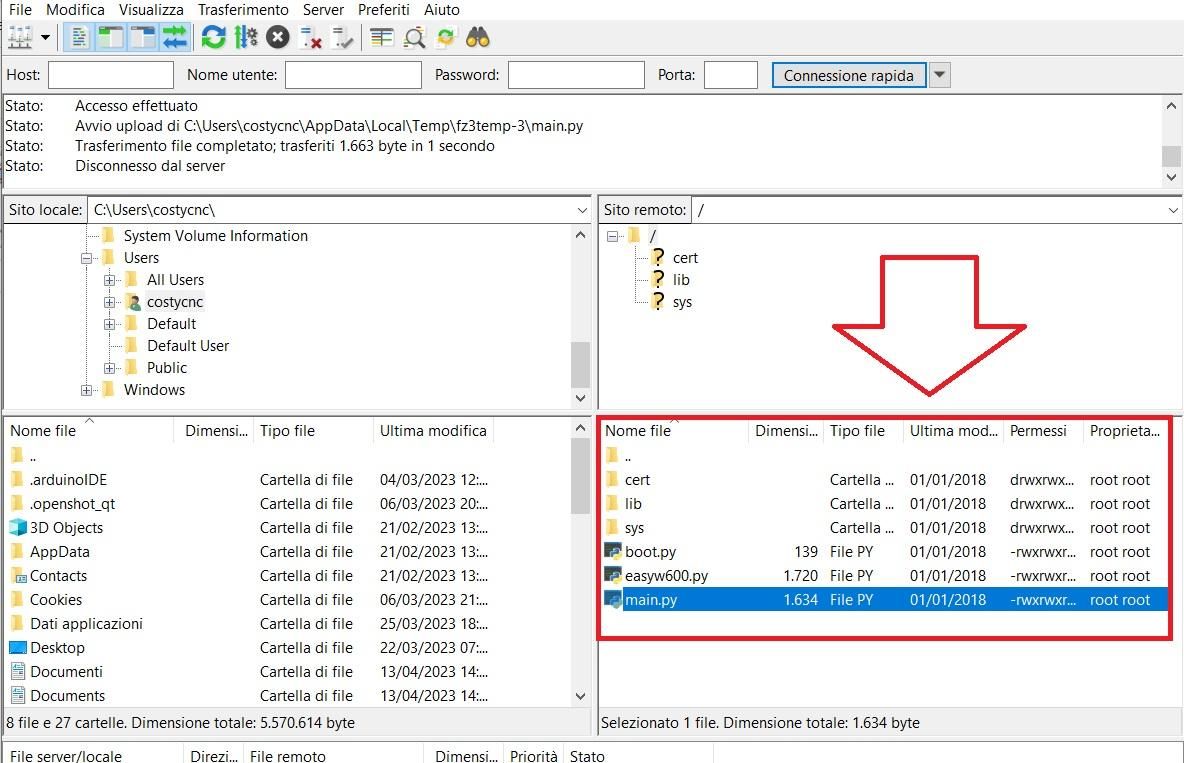This screenshot has height=763, width=1184.
Task: Open the Preferiti menu
Action: (384, 10)
